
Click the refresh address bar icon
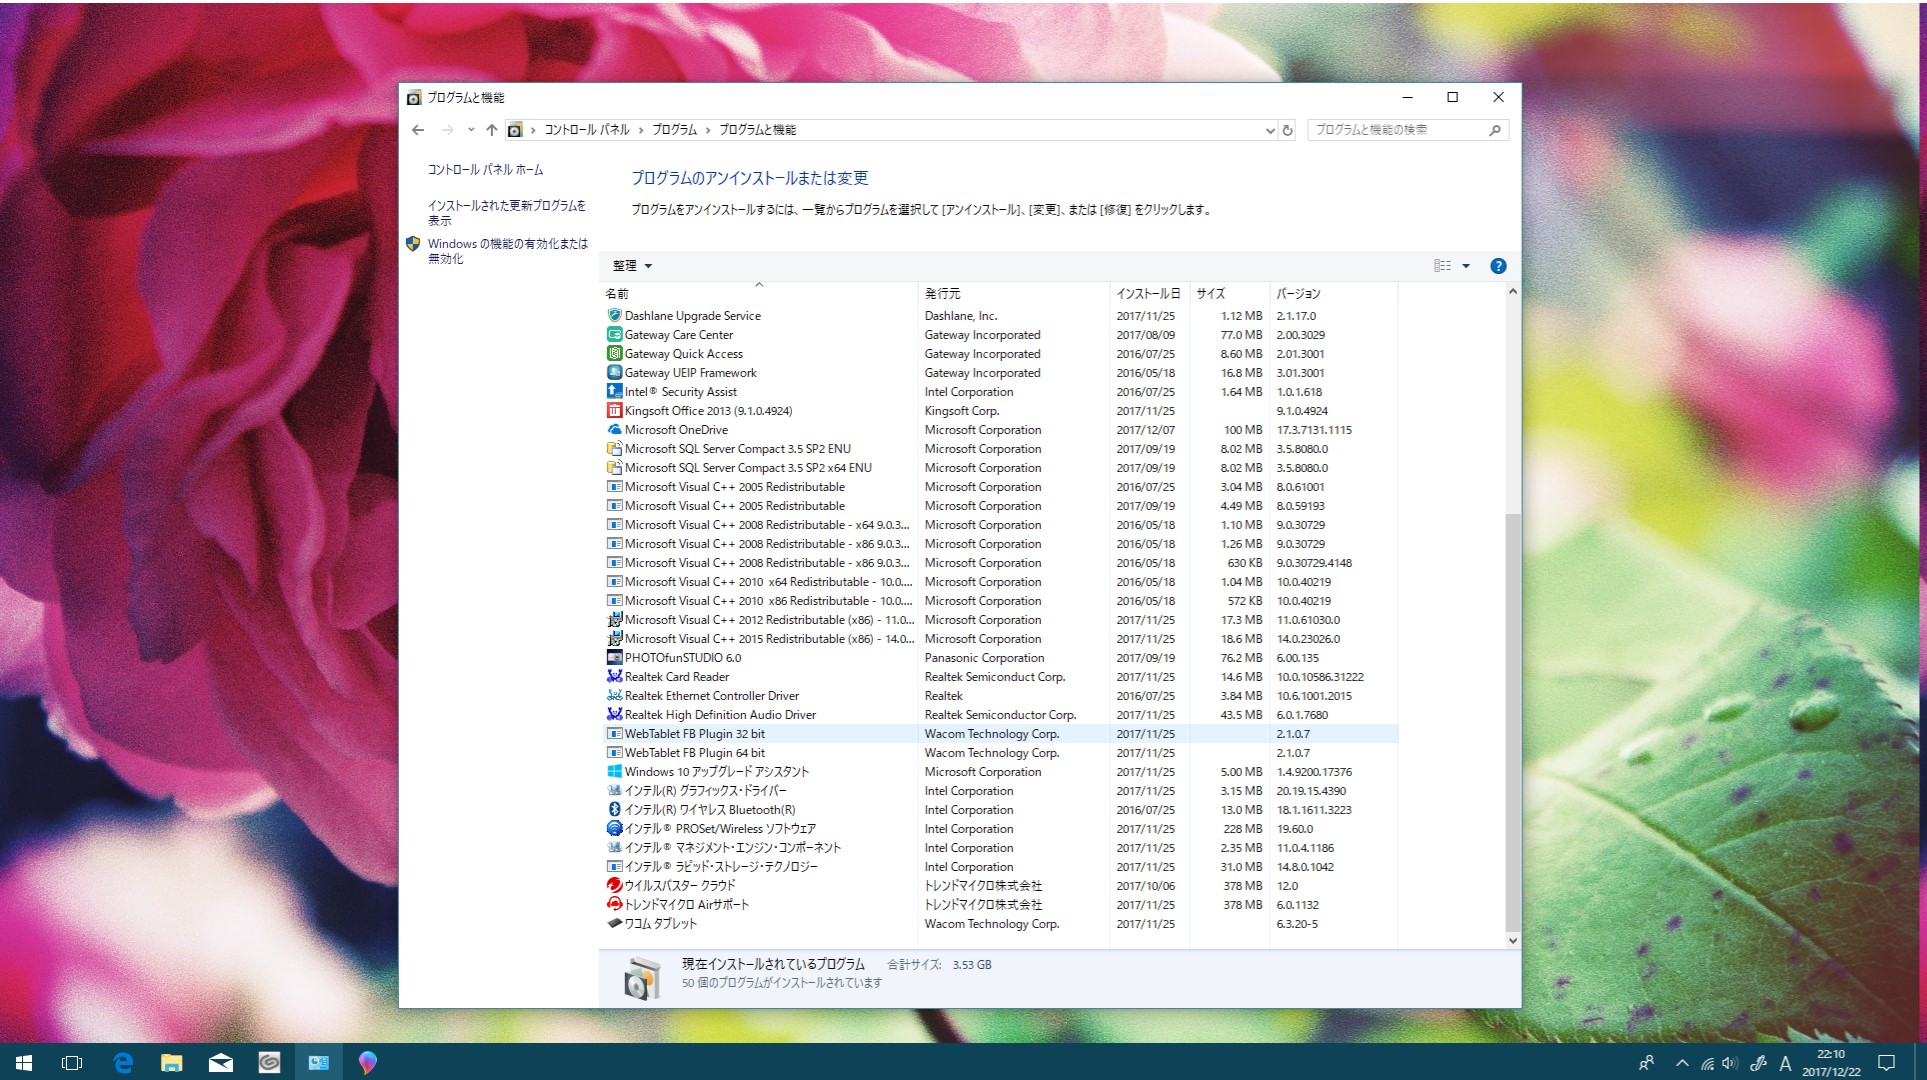[x=1288, y=130]
